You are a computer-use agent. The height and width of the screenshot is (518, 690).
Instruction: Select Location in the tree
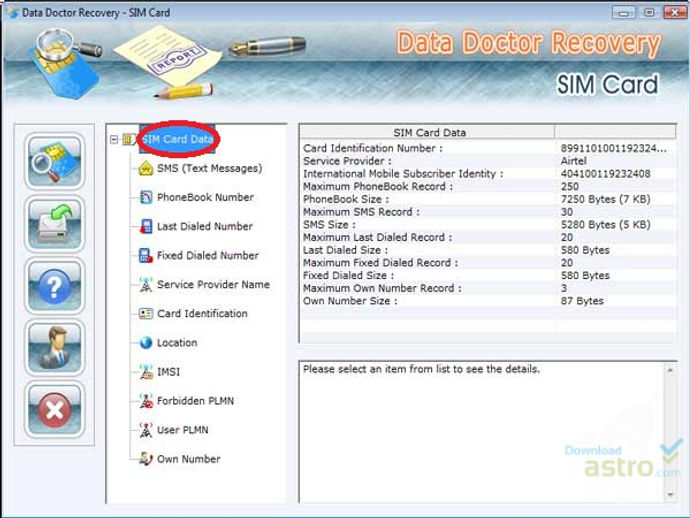click(177, 342)
